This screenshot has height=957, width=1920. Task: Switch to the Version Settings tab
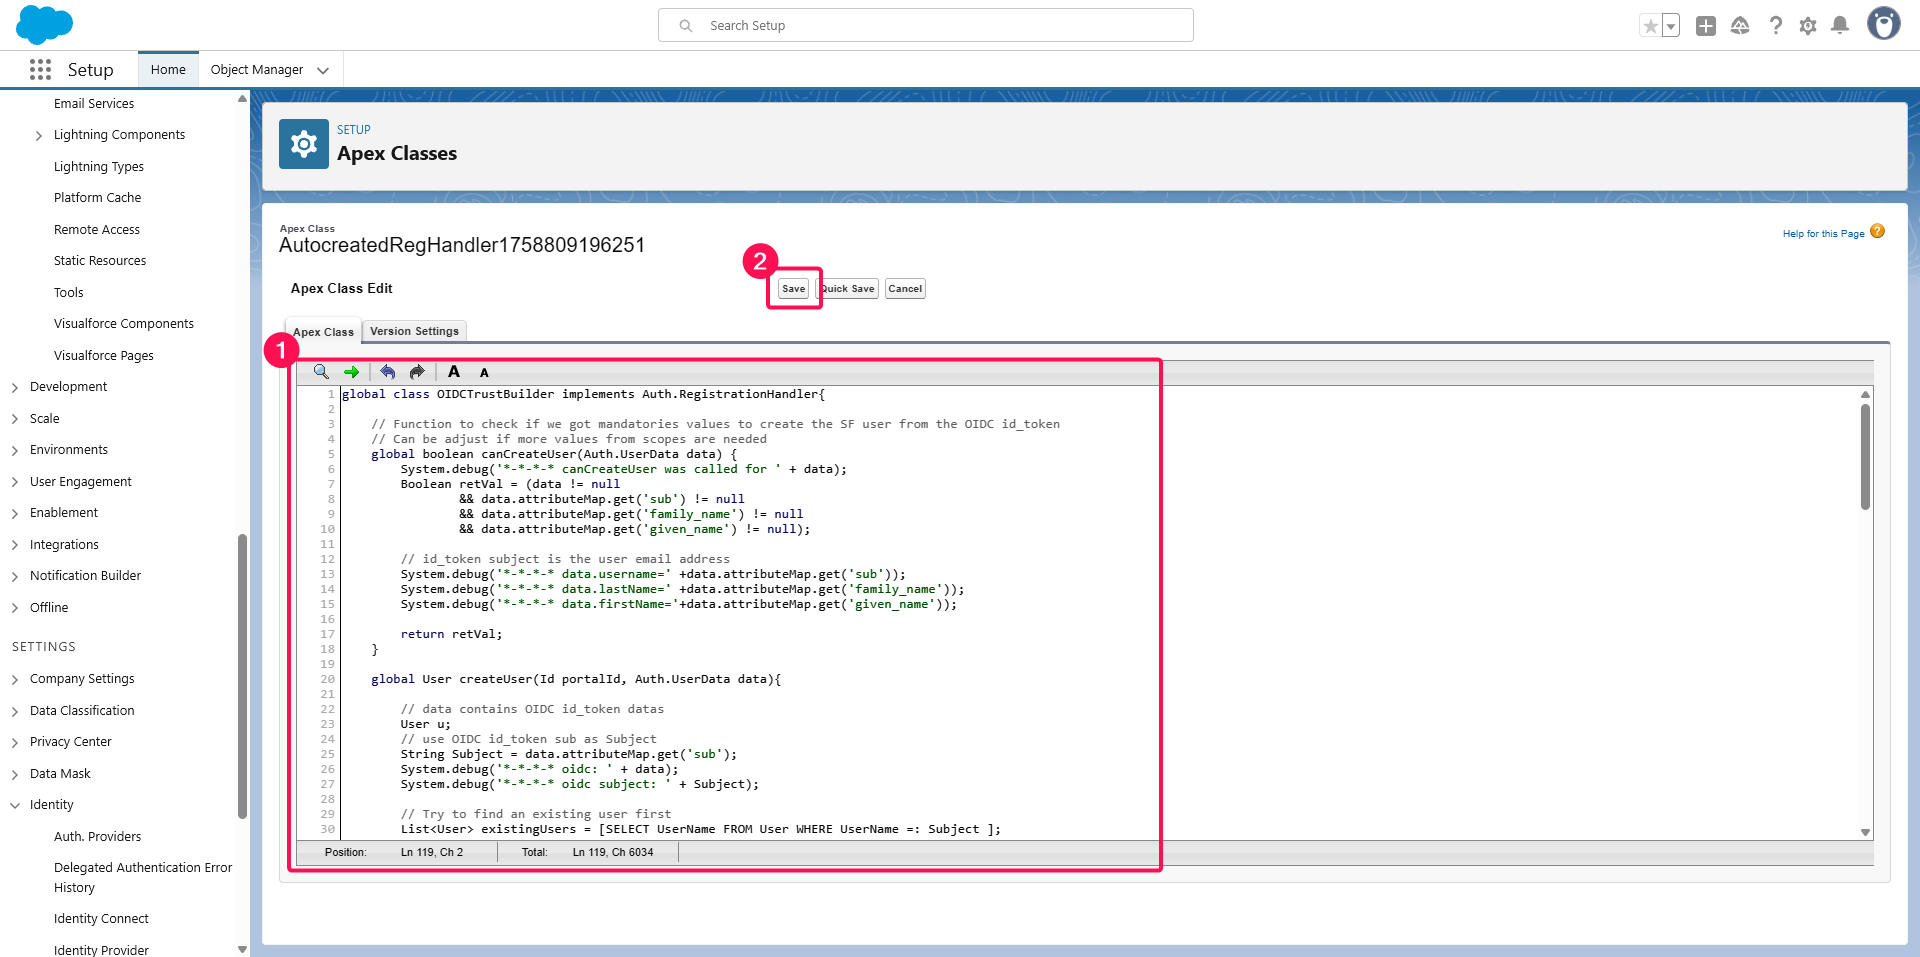tap(414, 331)
